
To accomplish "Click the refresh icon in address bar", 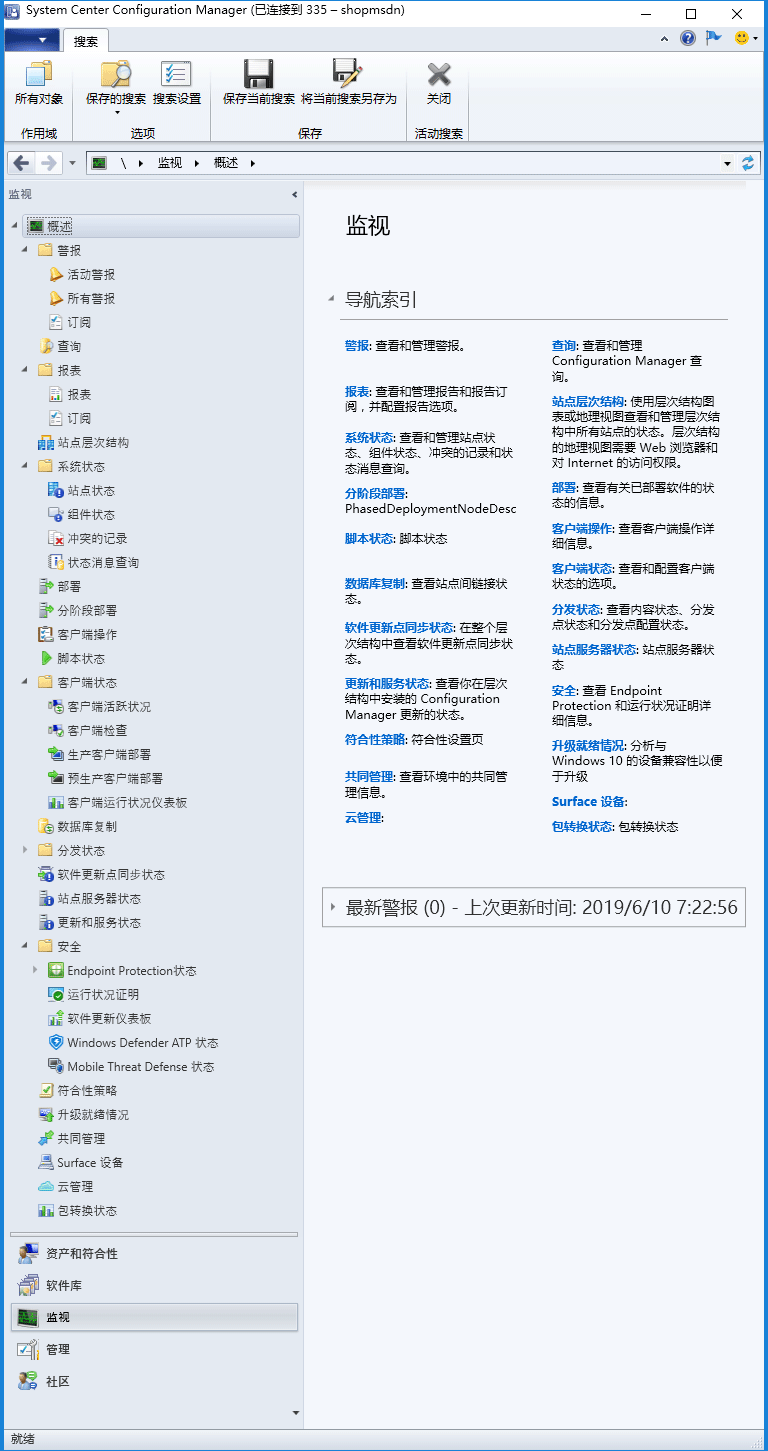I will (x=748, y=163).
